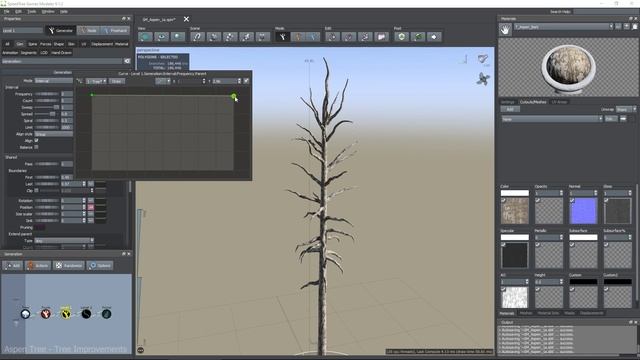
Task: Toggle the Align checkbox
Action: tap(36, 140)
